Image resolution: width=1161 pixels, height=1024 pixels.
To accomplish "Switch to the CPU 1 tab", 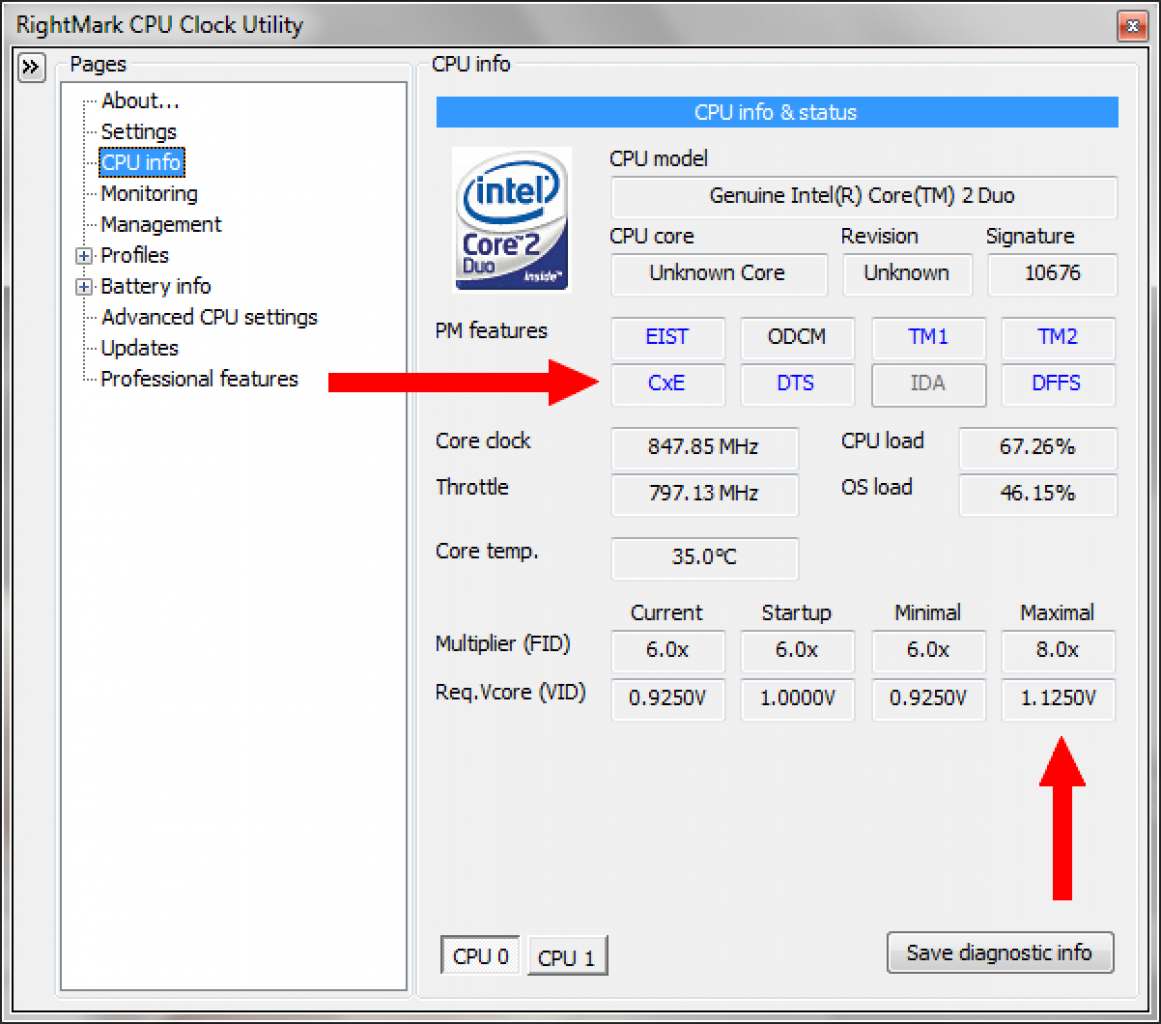I will 567,957.
